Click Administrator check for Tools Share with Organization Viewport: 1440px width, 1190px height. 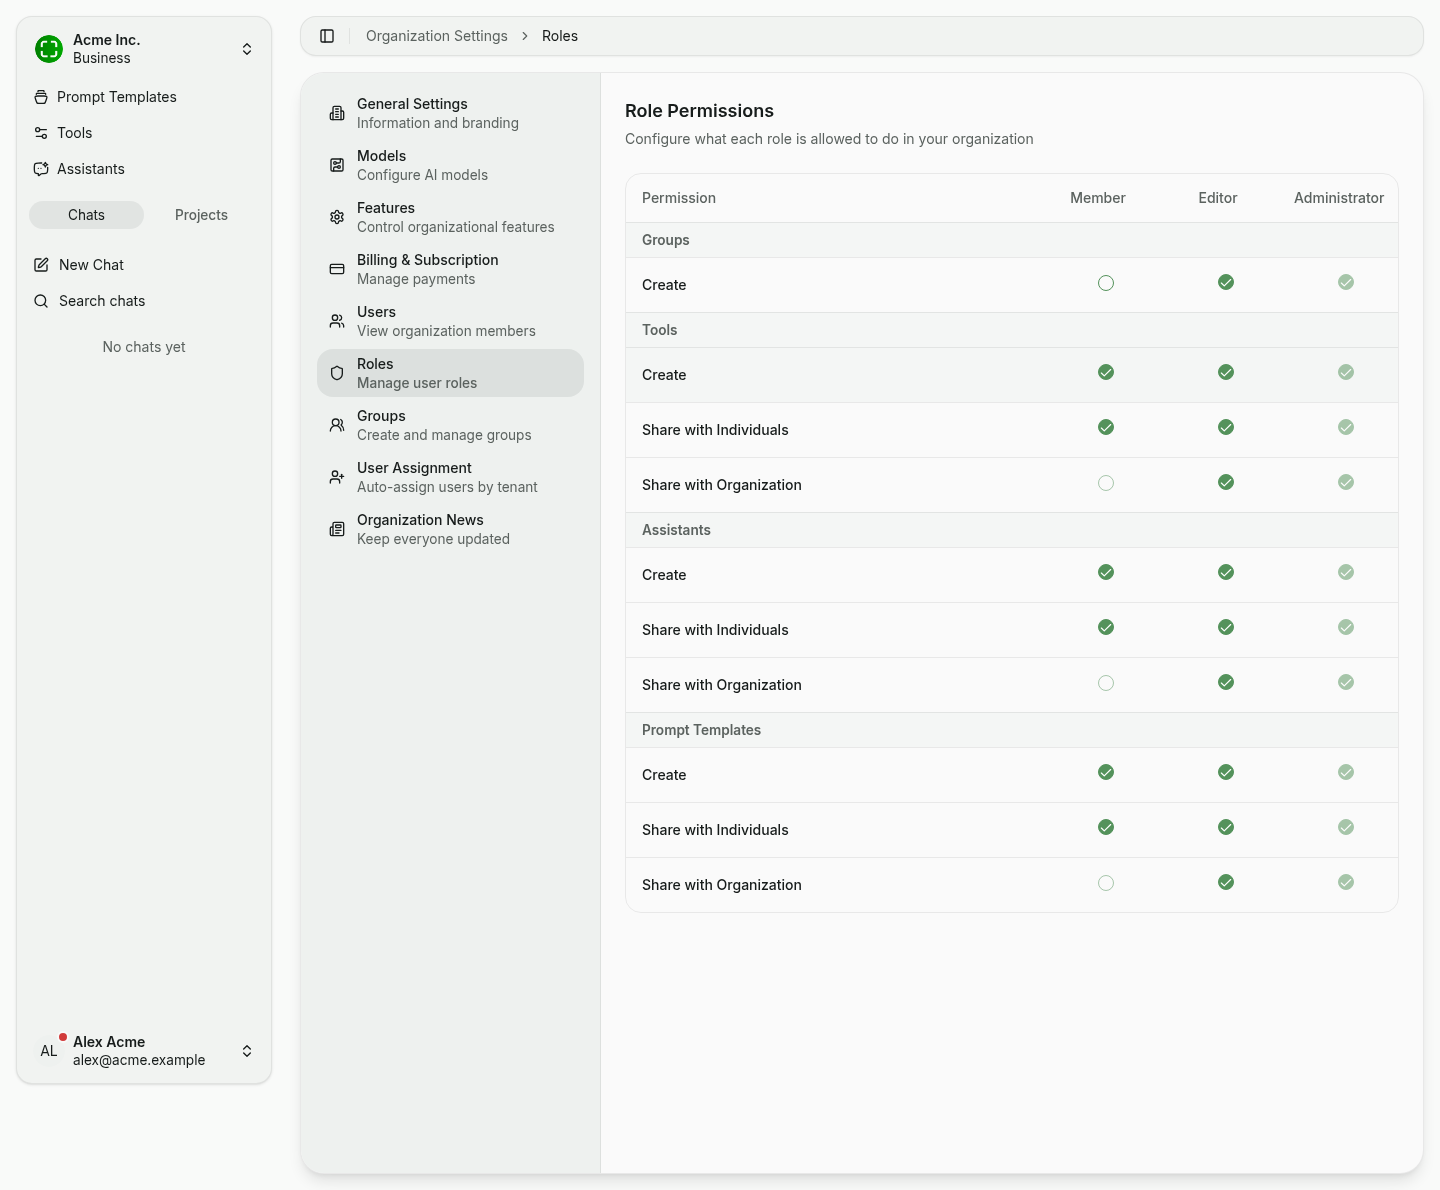coord(1346,483)
